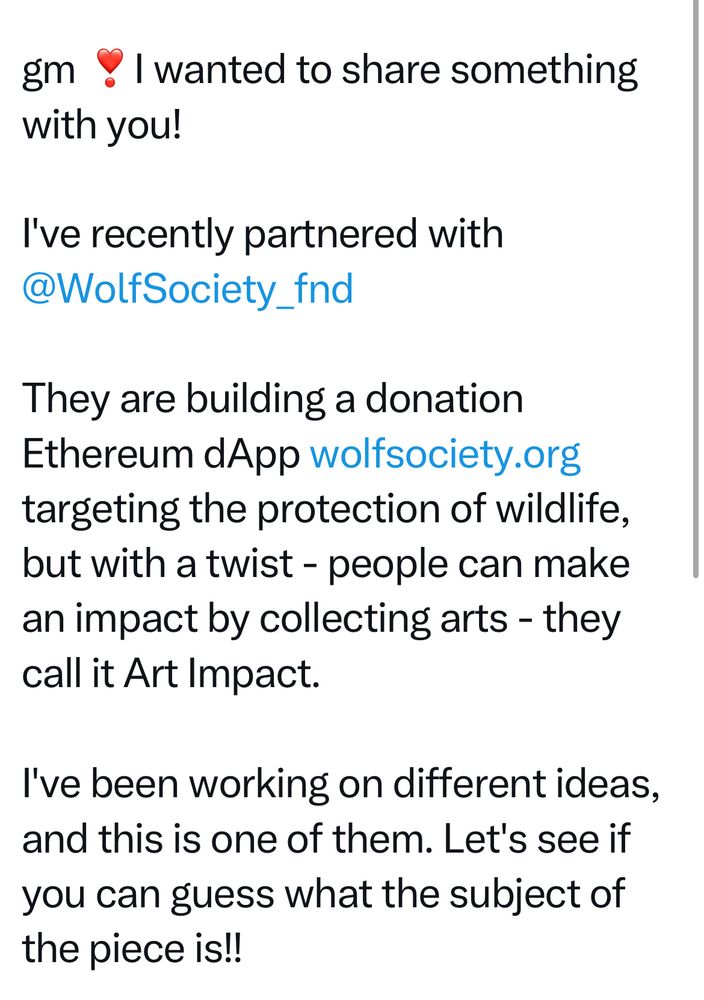Open the @WolfSociety_fnd profile mention
The image size is (704, 1000).
tap(187, 289)
